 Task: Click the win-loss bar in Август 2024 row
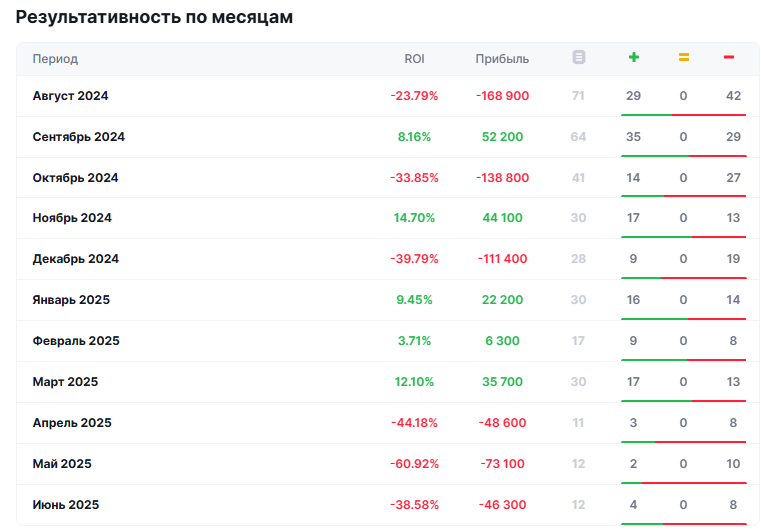point(683,115)
